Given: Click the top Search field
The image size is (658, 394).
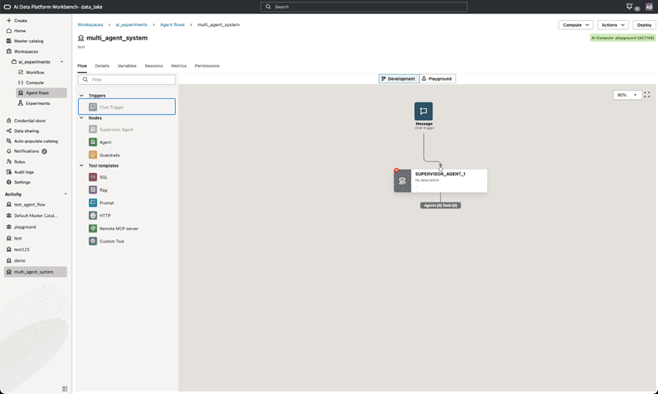Looking at the screenshot, I should coord(363,7).
